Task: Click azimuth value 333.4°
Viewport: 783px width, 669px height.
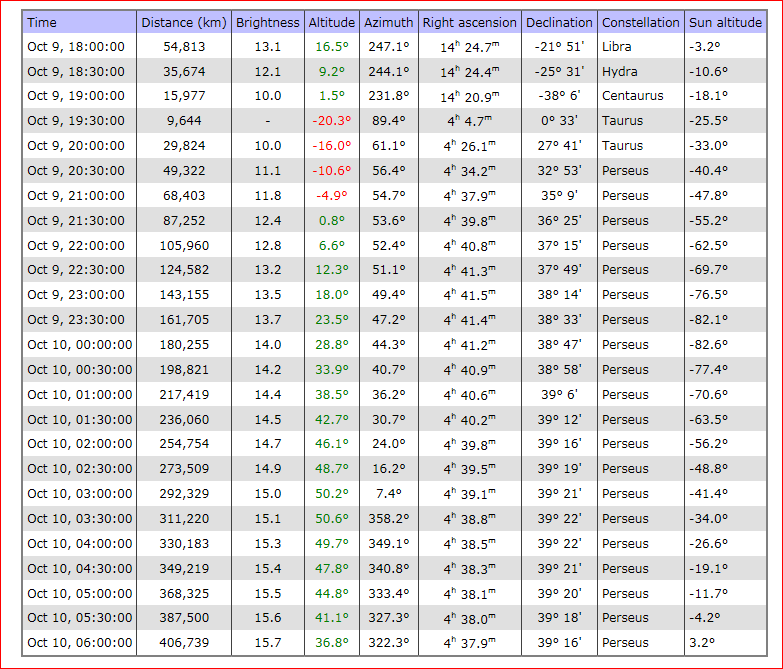Action: [389, 593]
